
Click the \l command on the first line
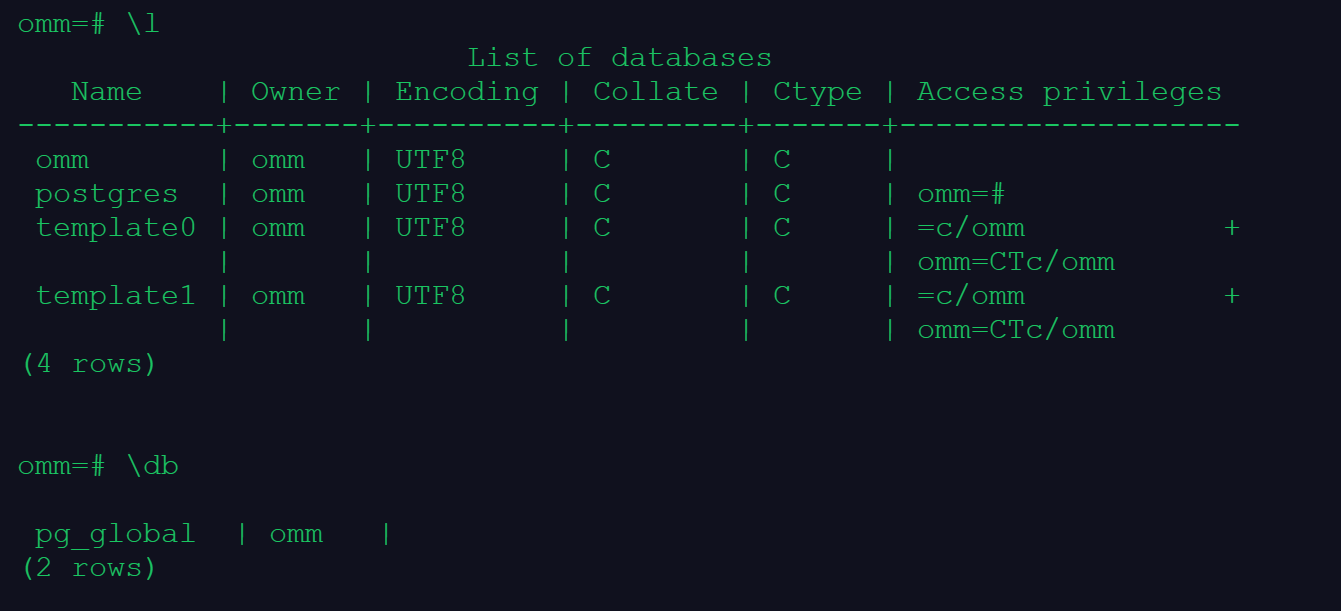point(142,24)
